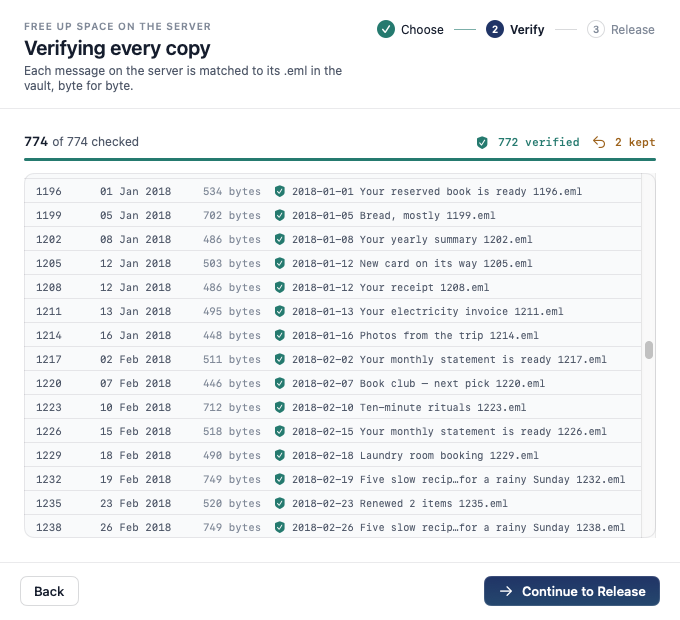The image size is (680, 620).
Task: Click the 05 Jan 2018 date cell
Action: pyautogui.click(x=135, y=215)
